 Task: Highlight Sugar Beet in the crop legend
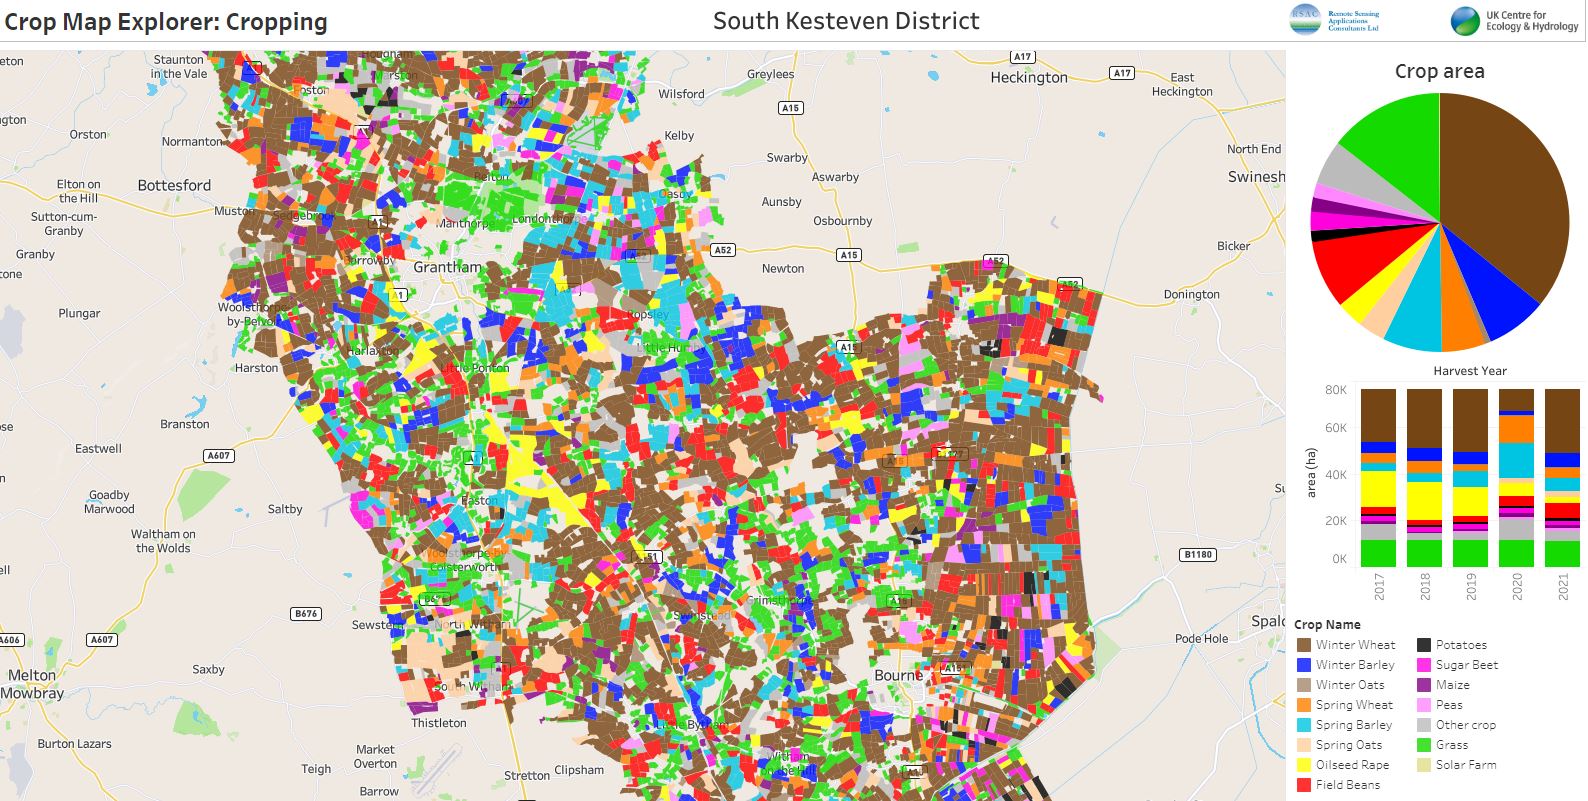coord(1466,665)
